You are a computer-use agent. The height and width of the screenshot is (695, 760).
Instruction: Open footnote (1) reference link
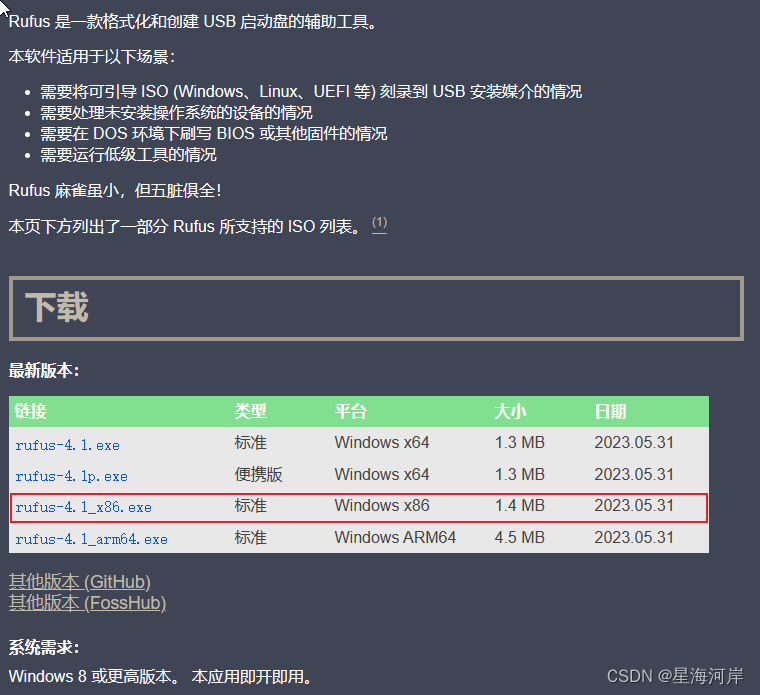[379, 223]
